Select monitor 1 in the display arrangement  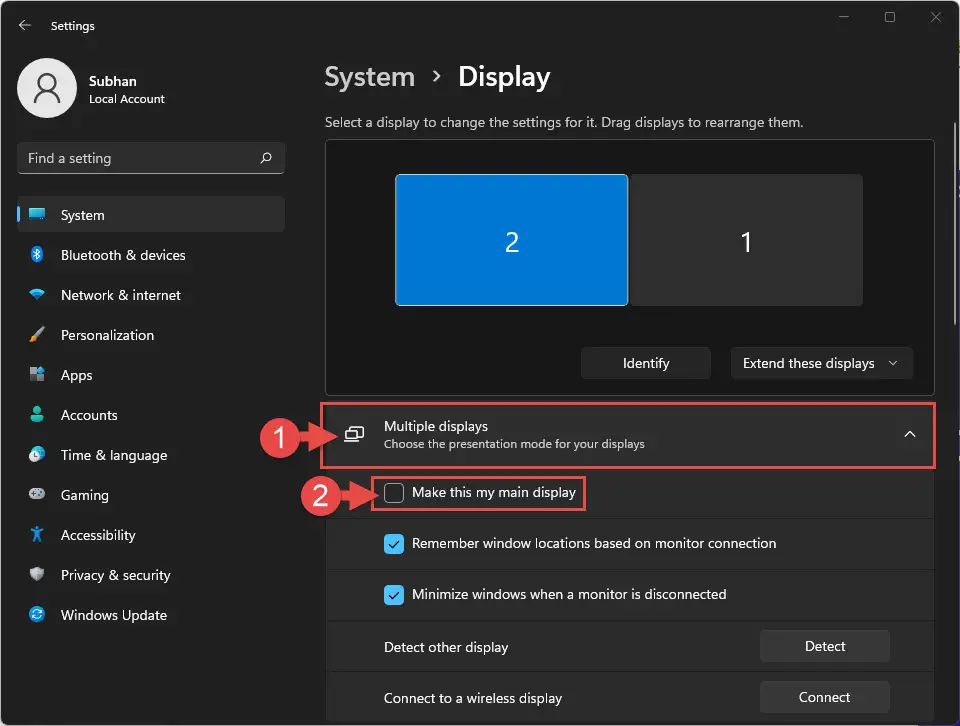point(746,240)
